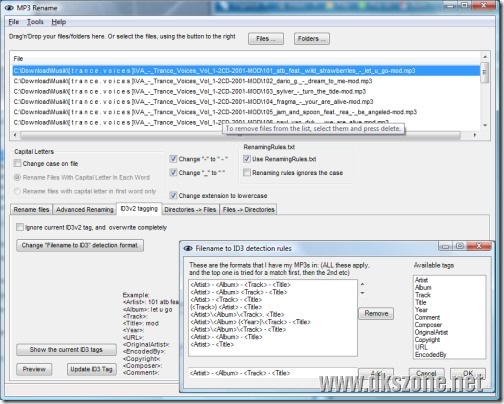Switch to the Rename files tab

pyautogui.click(x=31, y=209)
